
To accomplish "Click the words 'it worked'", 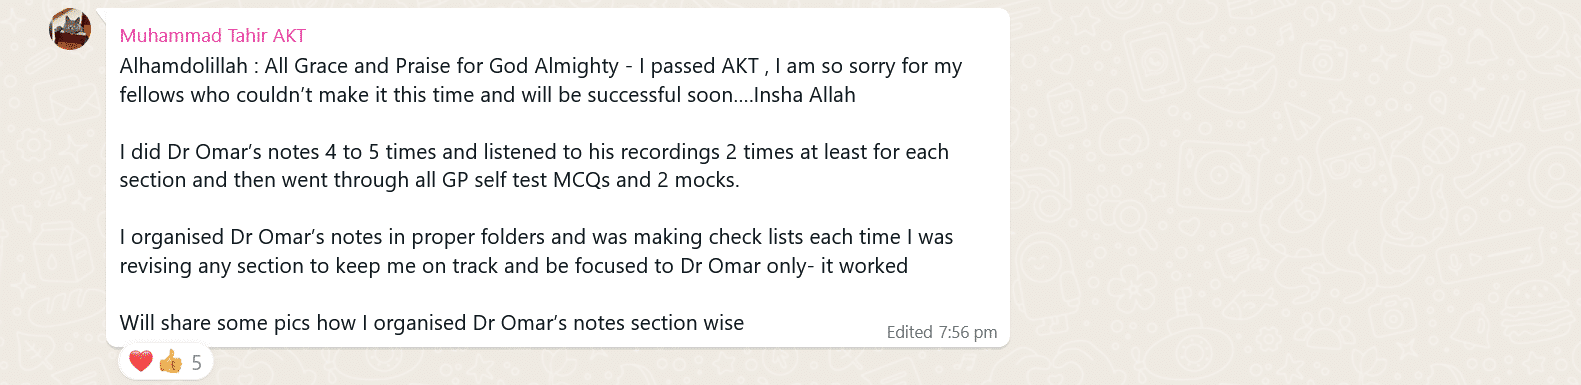I will click(864, 266).
